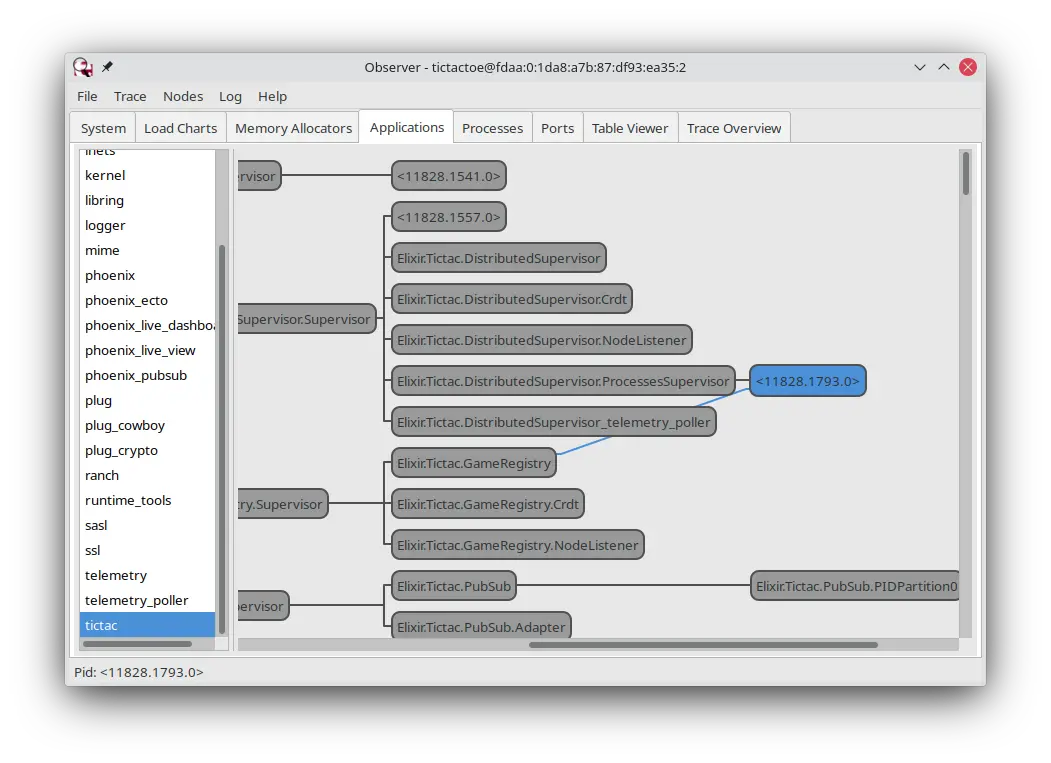This screenshot has height=763, width=1051.
Task: Select the Elixir.Tictac.PubSub process node
Action: 451,587
